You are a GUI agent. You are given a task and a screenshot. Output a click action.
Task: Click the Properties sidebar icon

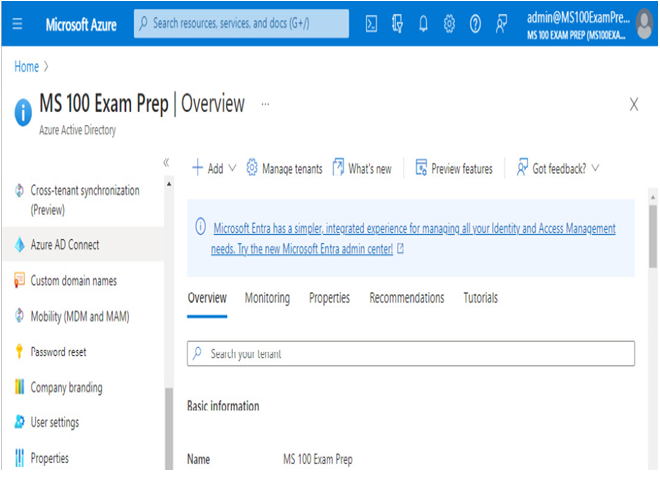point(19,458)
